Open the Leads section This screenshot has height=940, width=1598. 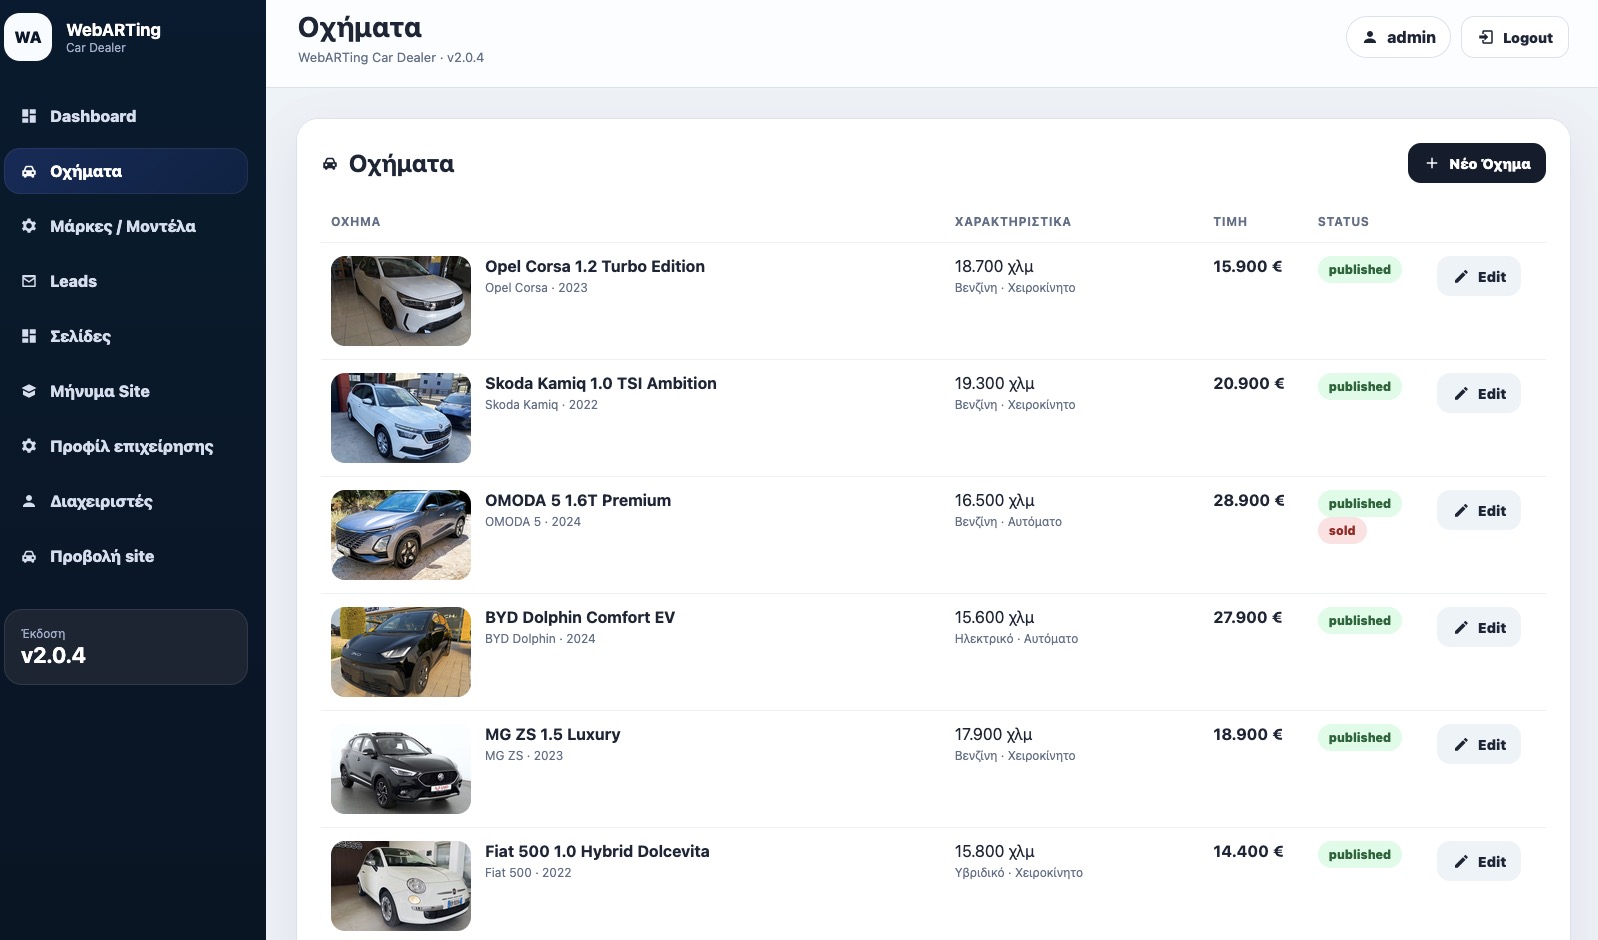coord(126,281)
